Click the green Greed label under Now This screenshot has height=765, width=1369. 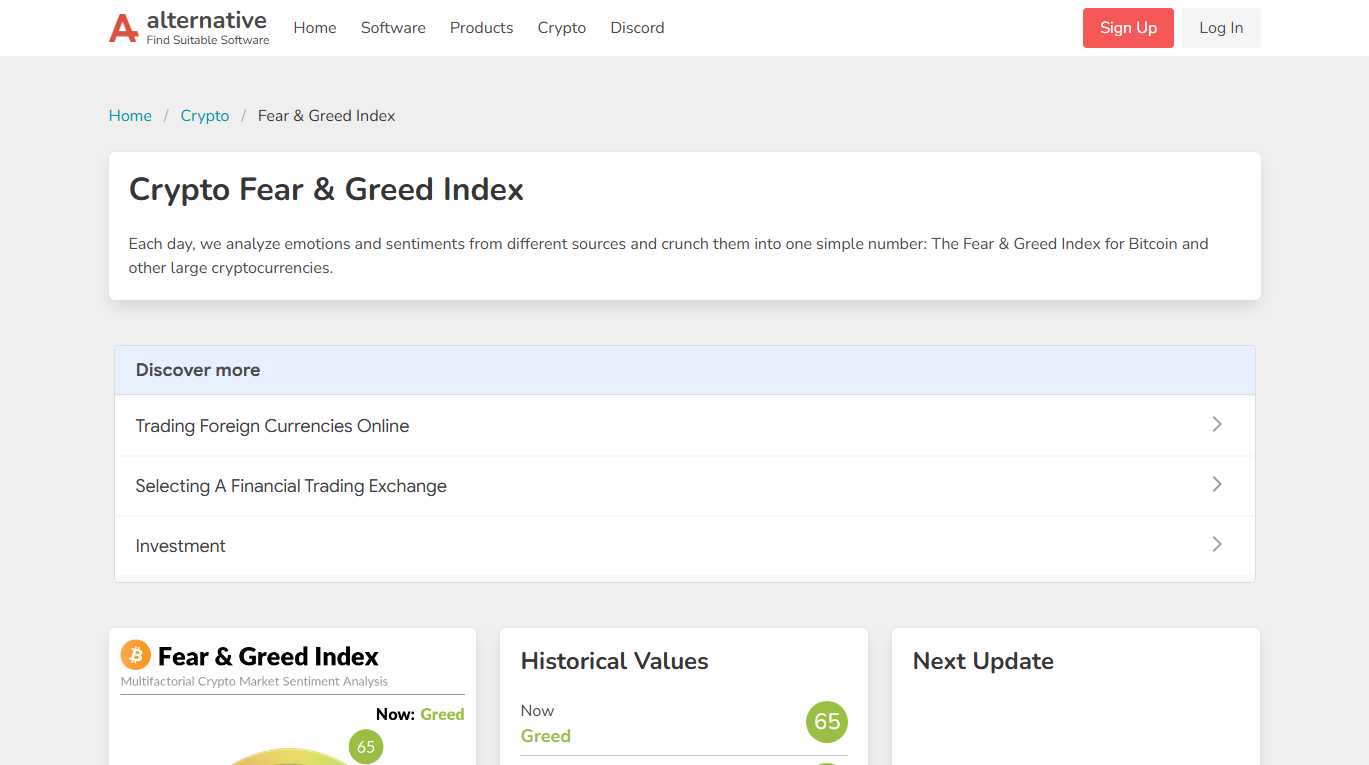tap(546, 736)
